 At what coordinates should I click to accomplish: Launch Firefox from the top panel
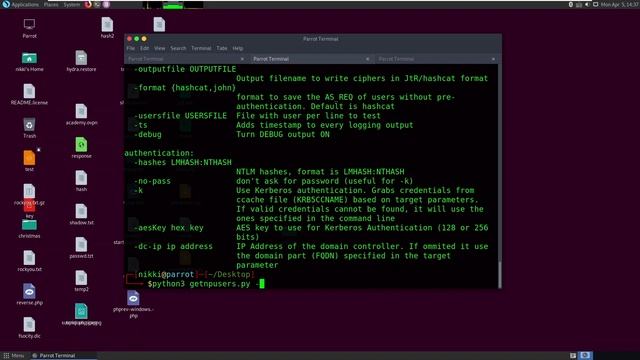[88, 4]
